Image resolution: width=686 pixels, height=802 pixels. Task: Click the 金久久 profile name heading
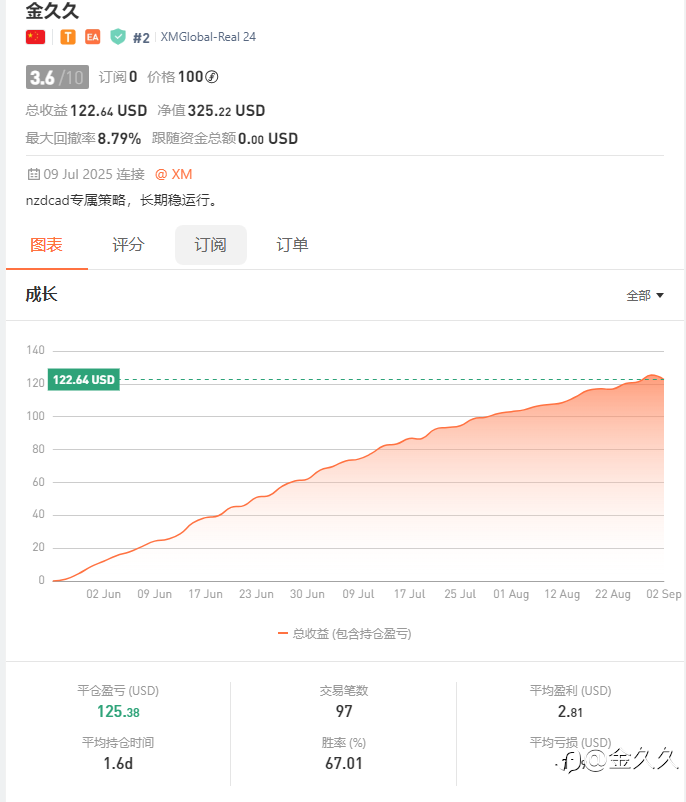52,11
